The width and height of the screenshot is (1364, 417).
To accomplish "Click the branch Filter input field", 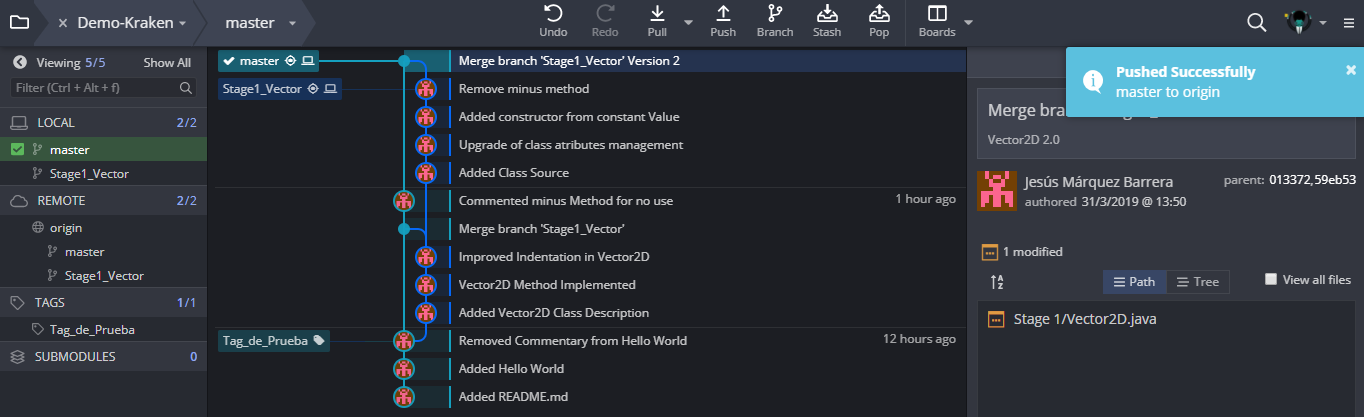I will (x=95, y=88).
